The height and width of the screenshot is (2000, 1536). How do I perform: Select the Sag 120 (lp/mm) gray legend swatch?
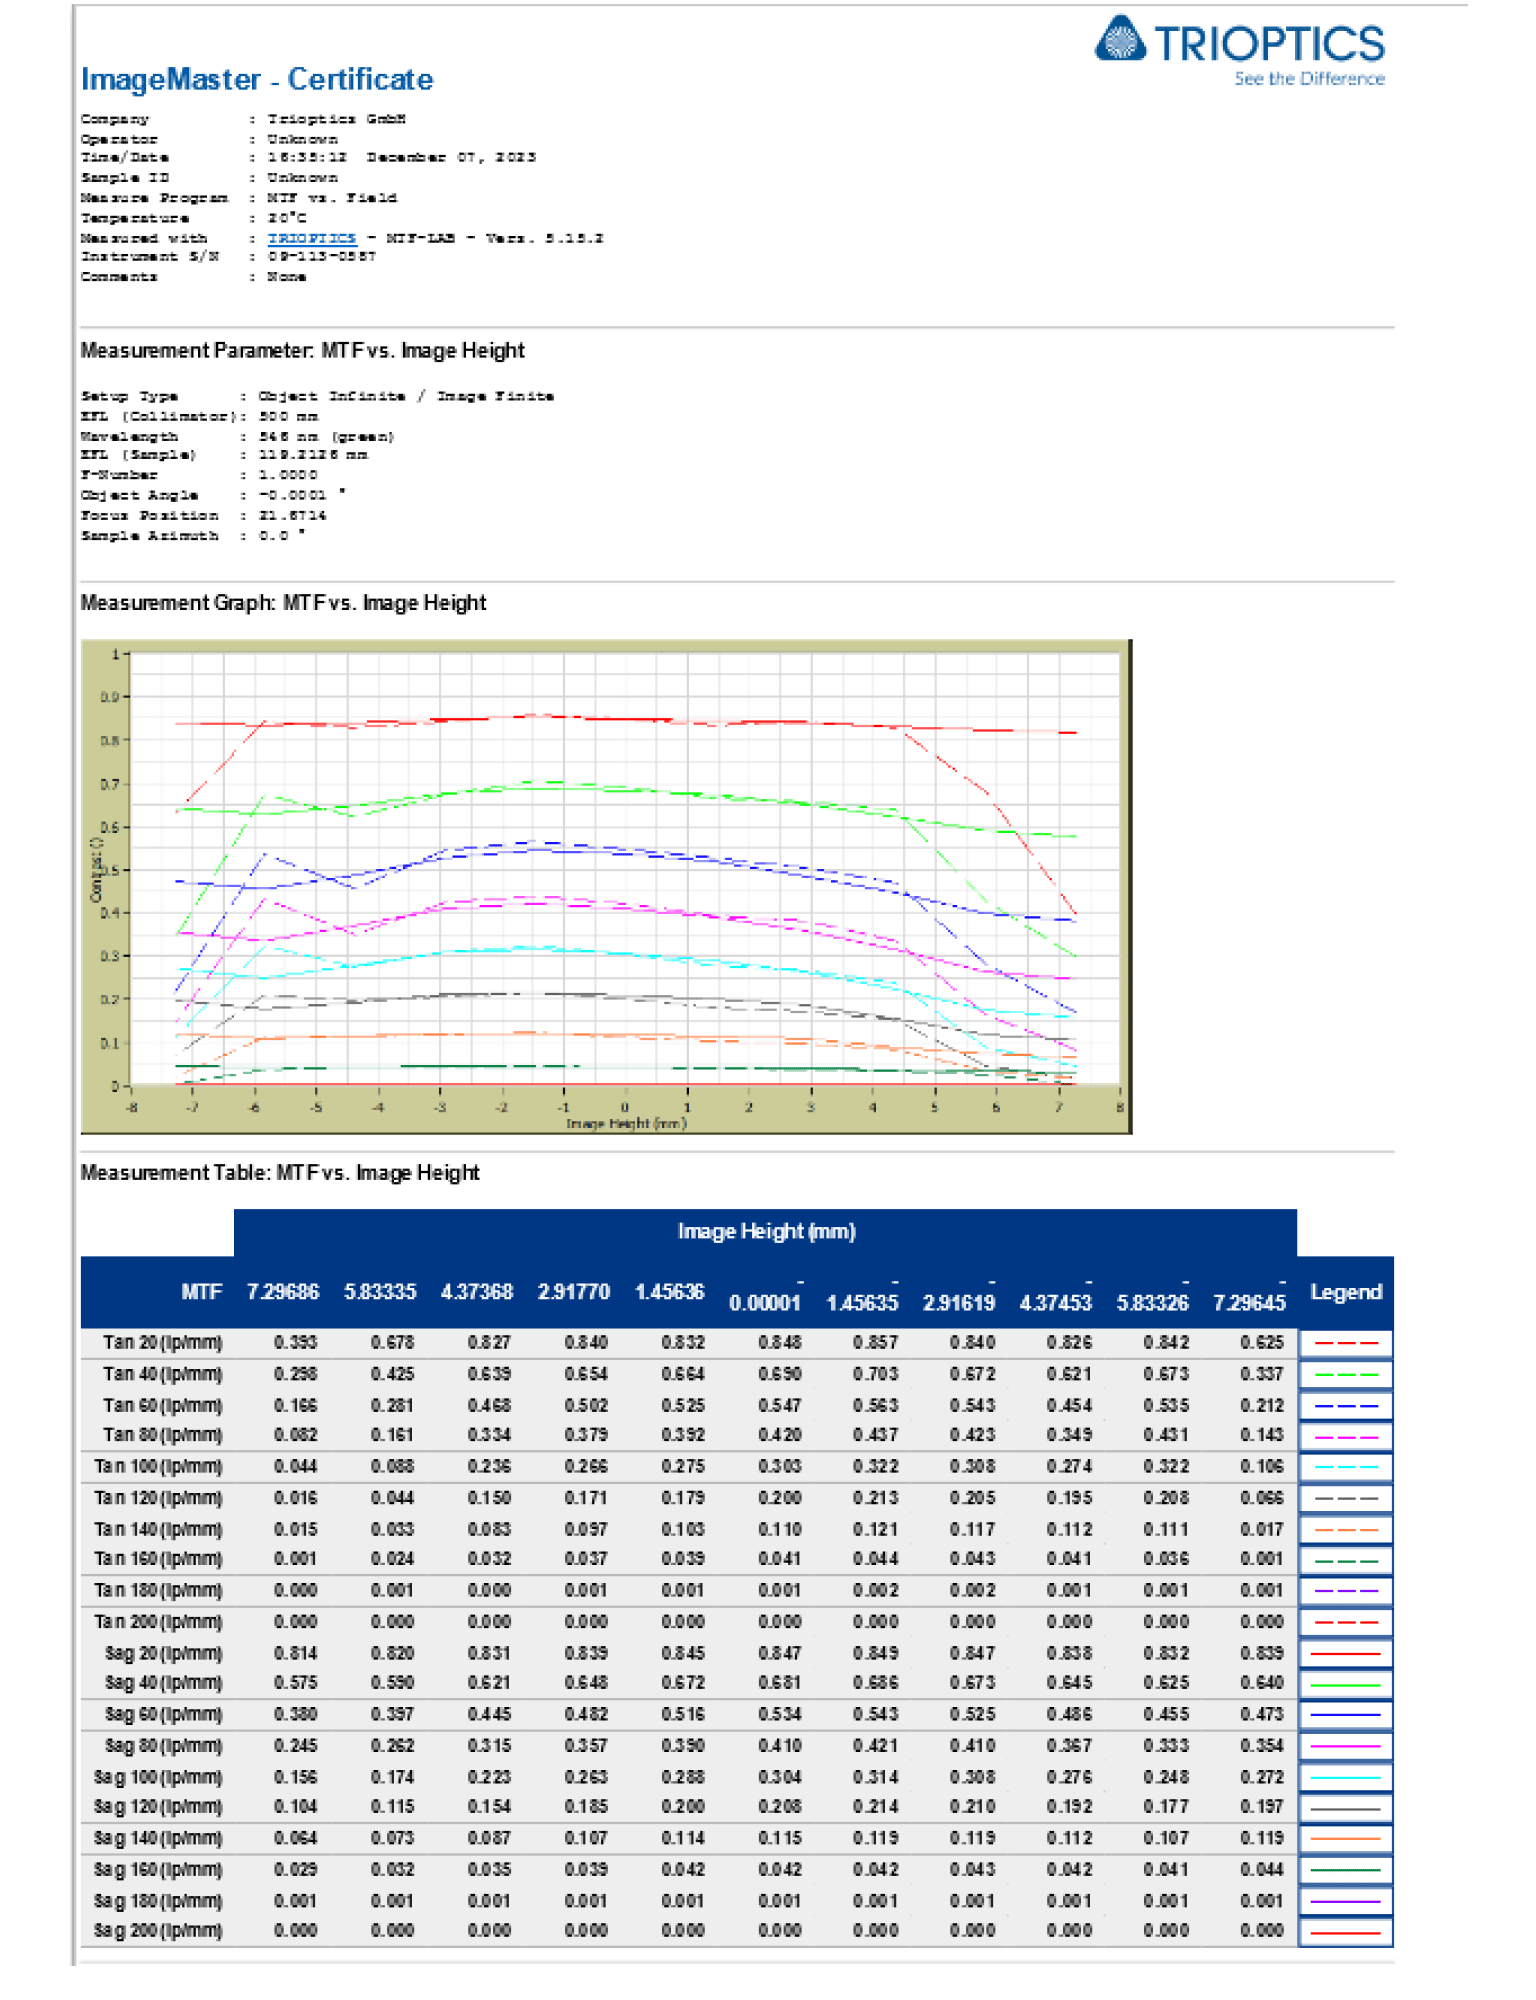pyautogui.click(x=1346, y=1808)
